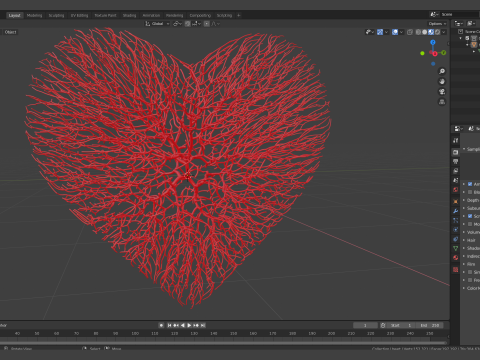The image size is (480, 360).
Task: Switch perspective/orthographic with grid icon
Action: (x=442, y=102)
